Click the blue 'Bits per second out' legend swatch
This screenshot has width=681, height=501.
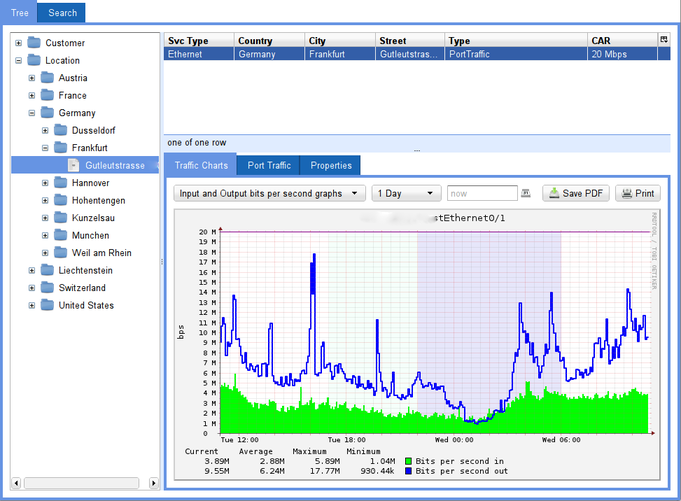point(408,470)
